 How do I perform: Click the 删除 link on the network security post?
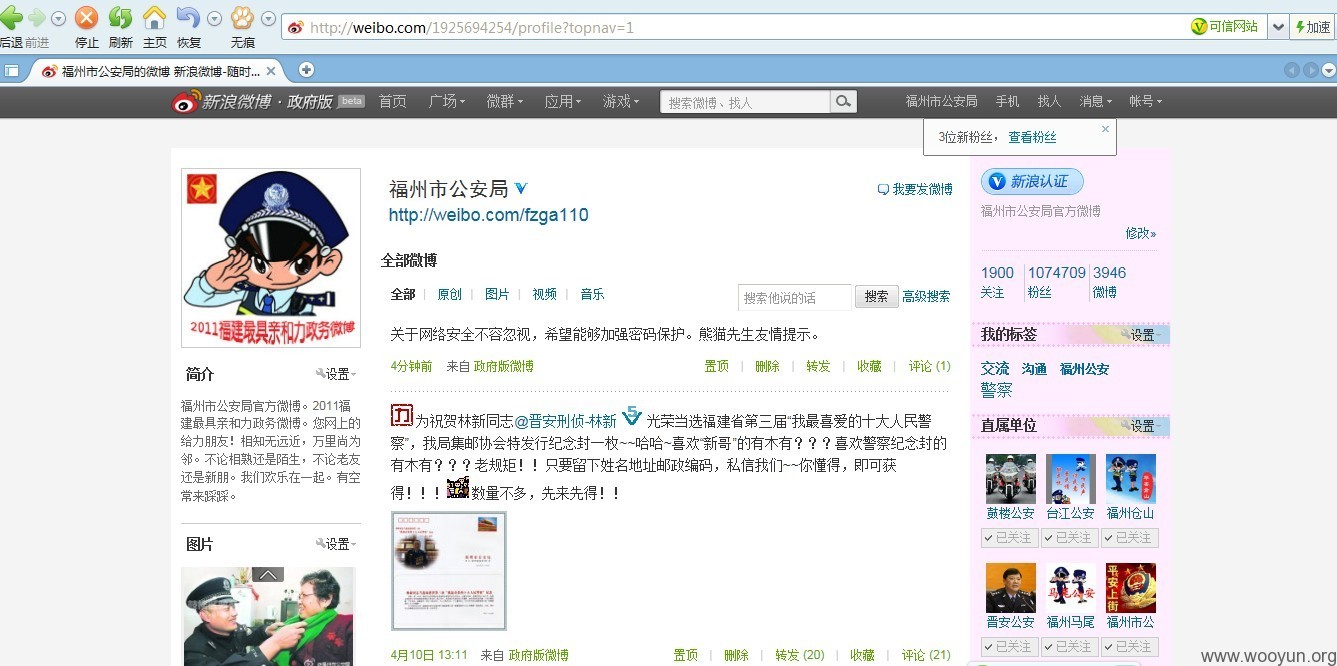(767, 367)
